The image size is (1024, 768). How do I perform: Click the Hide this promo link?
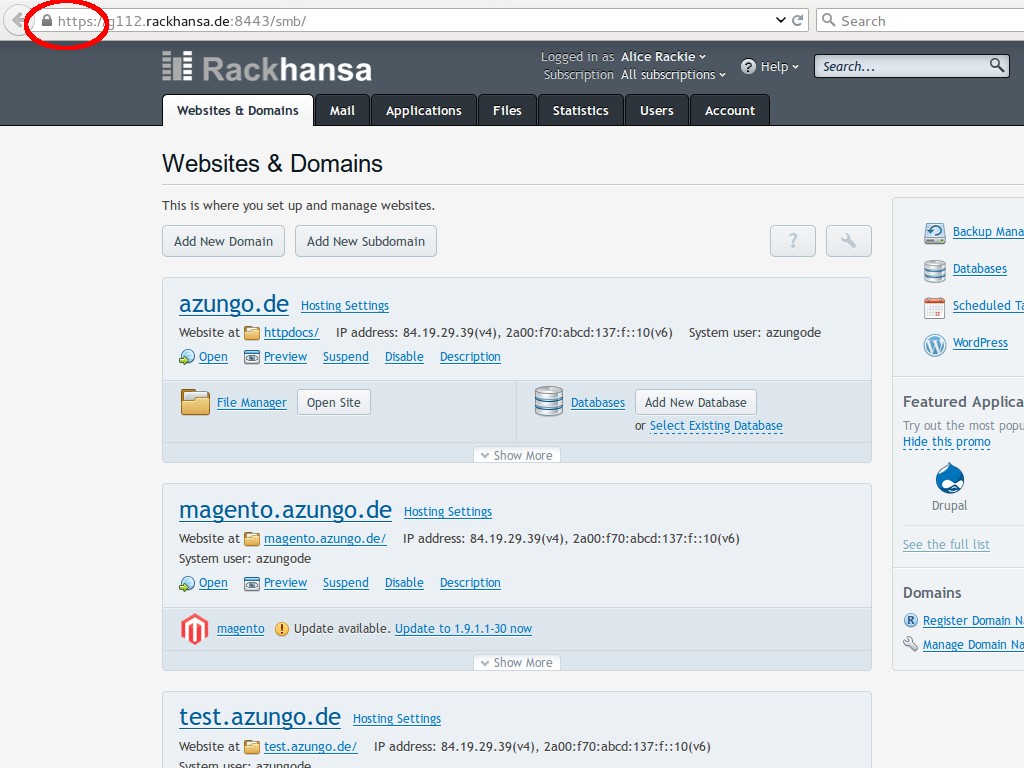pyautogui.click(x=946, y=442)
